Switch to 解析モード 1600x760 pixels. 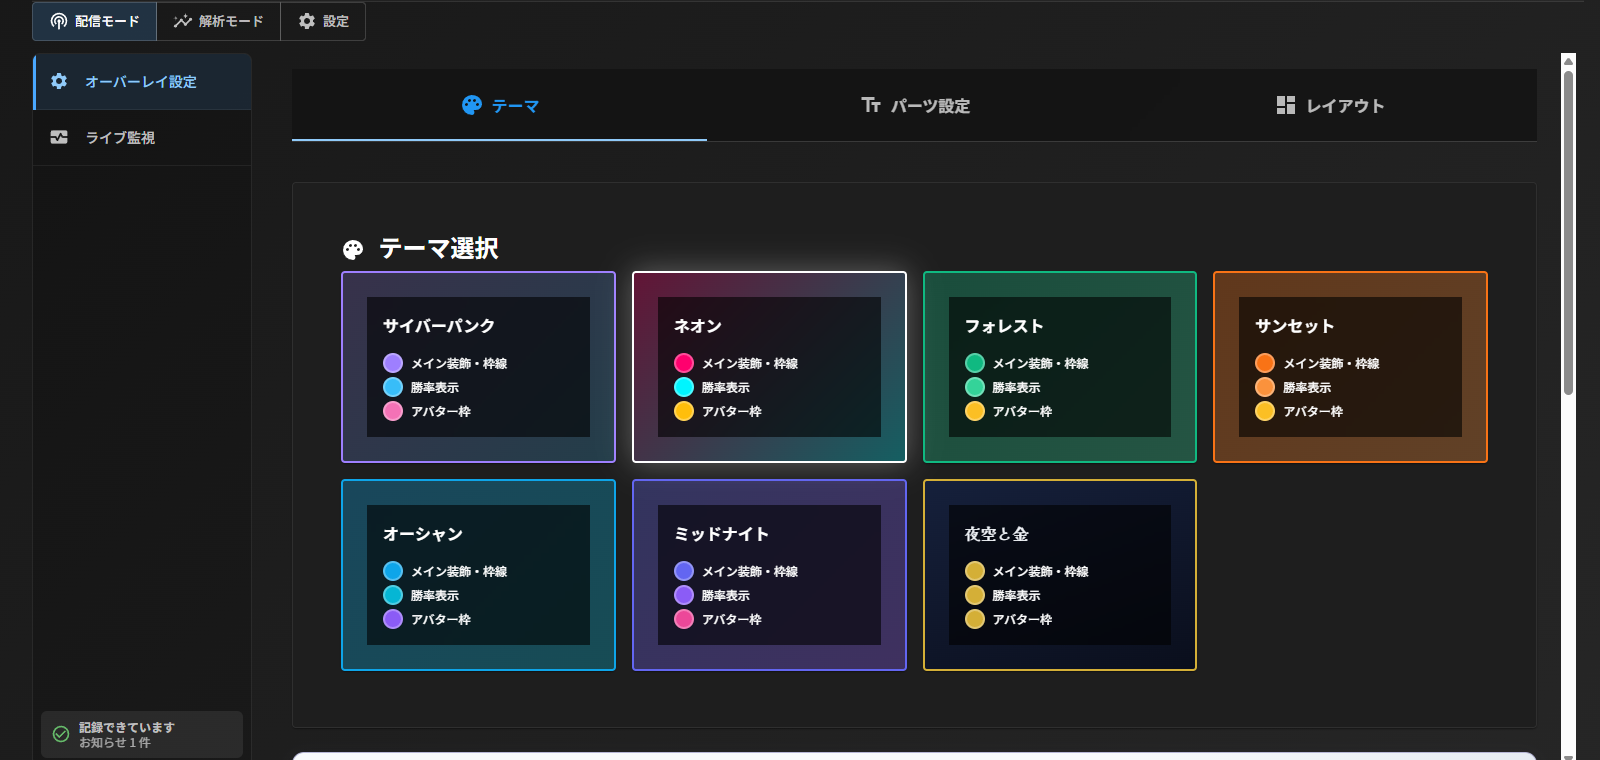tap(218, 21)
